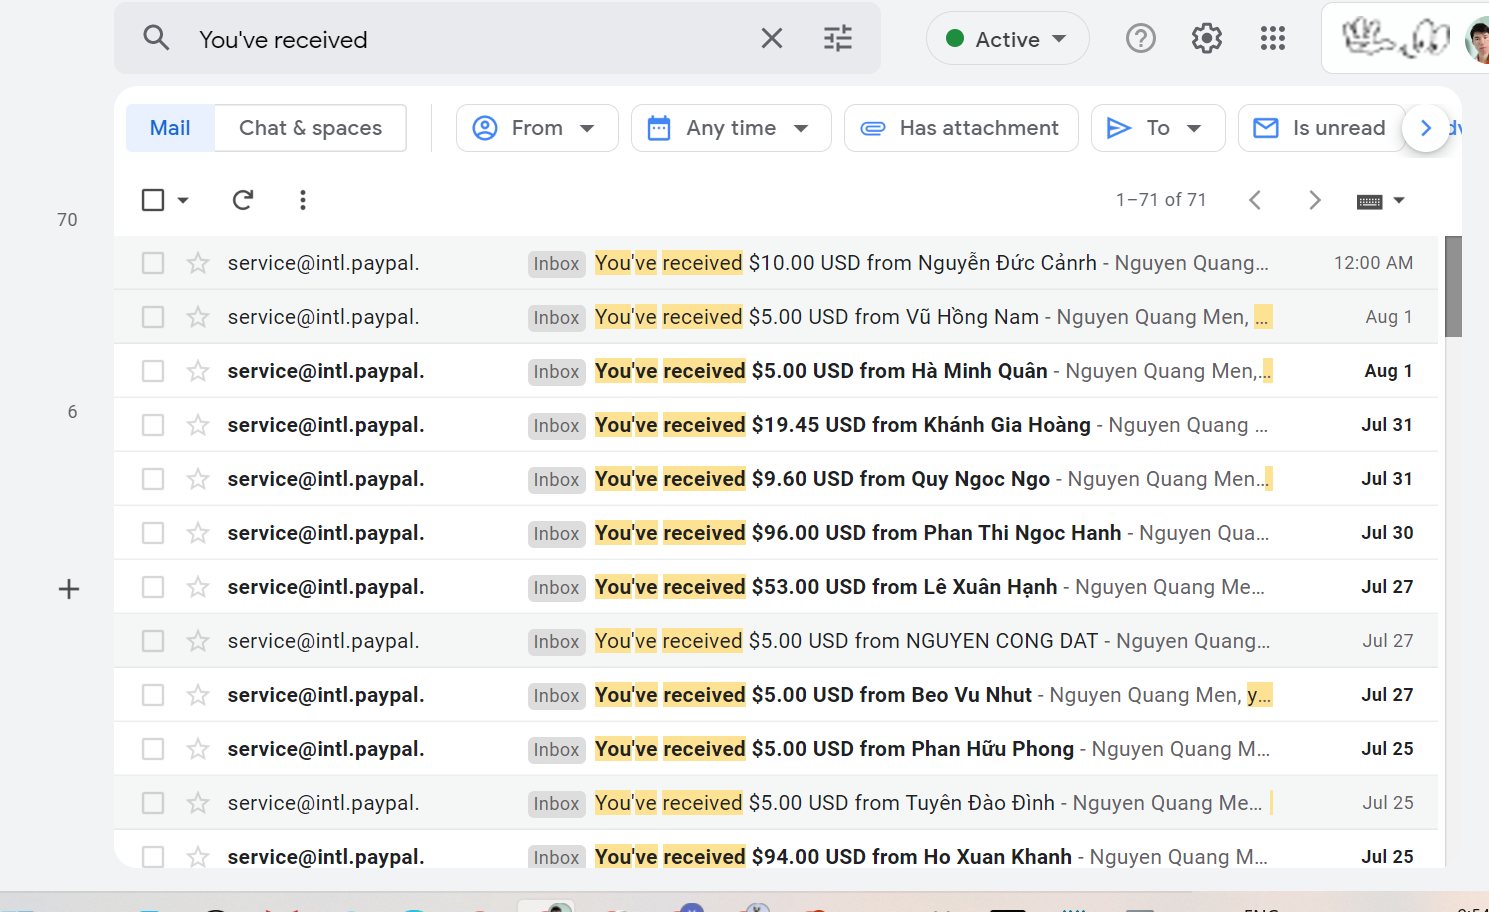This screenshot has width=1489, height=912.
Task: Tick the select-all checkbox
Action: coord(153,200)
